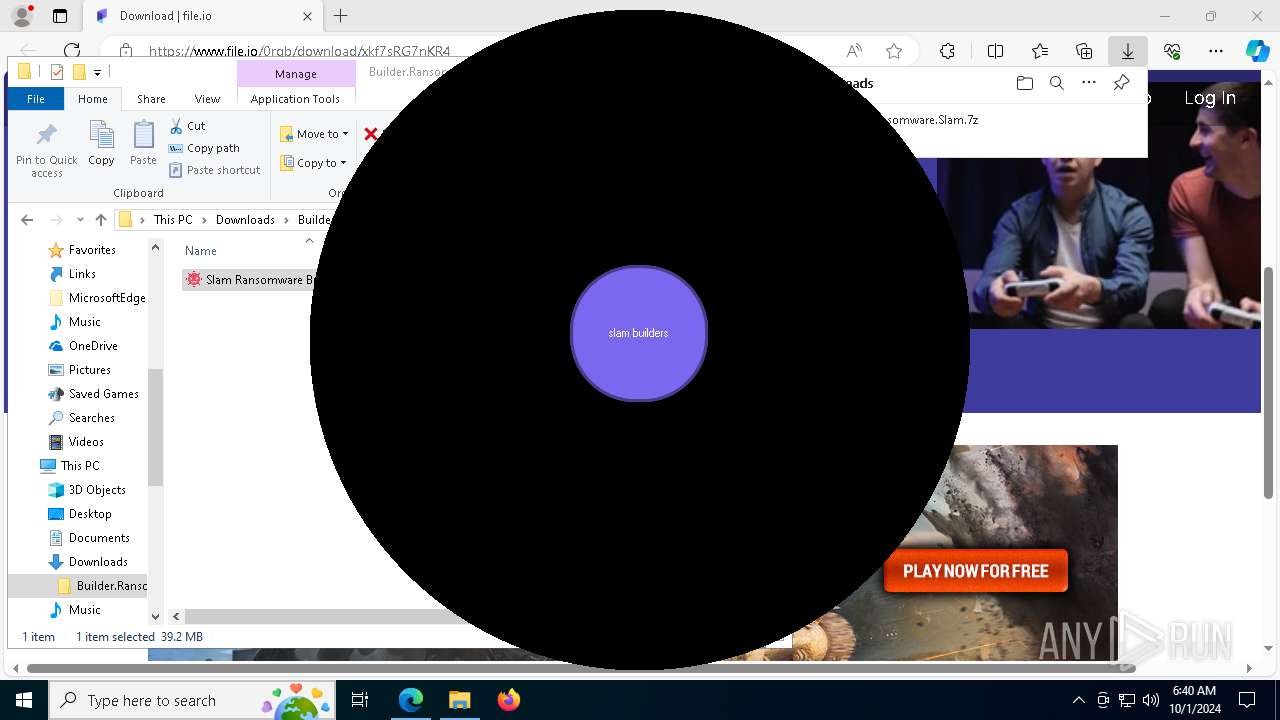Open Firefox from the taskbar
This screenshot has width=1280, height=720.
click(509, 700)
